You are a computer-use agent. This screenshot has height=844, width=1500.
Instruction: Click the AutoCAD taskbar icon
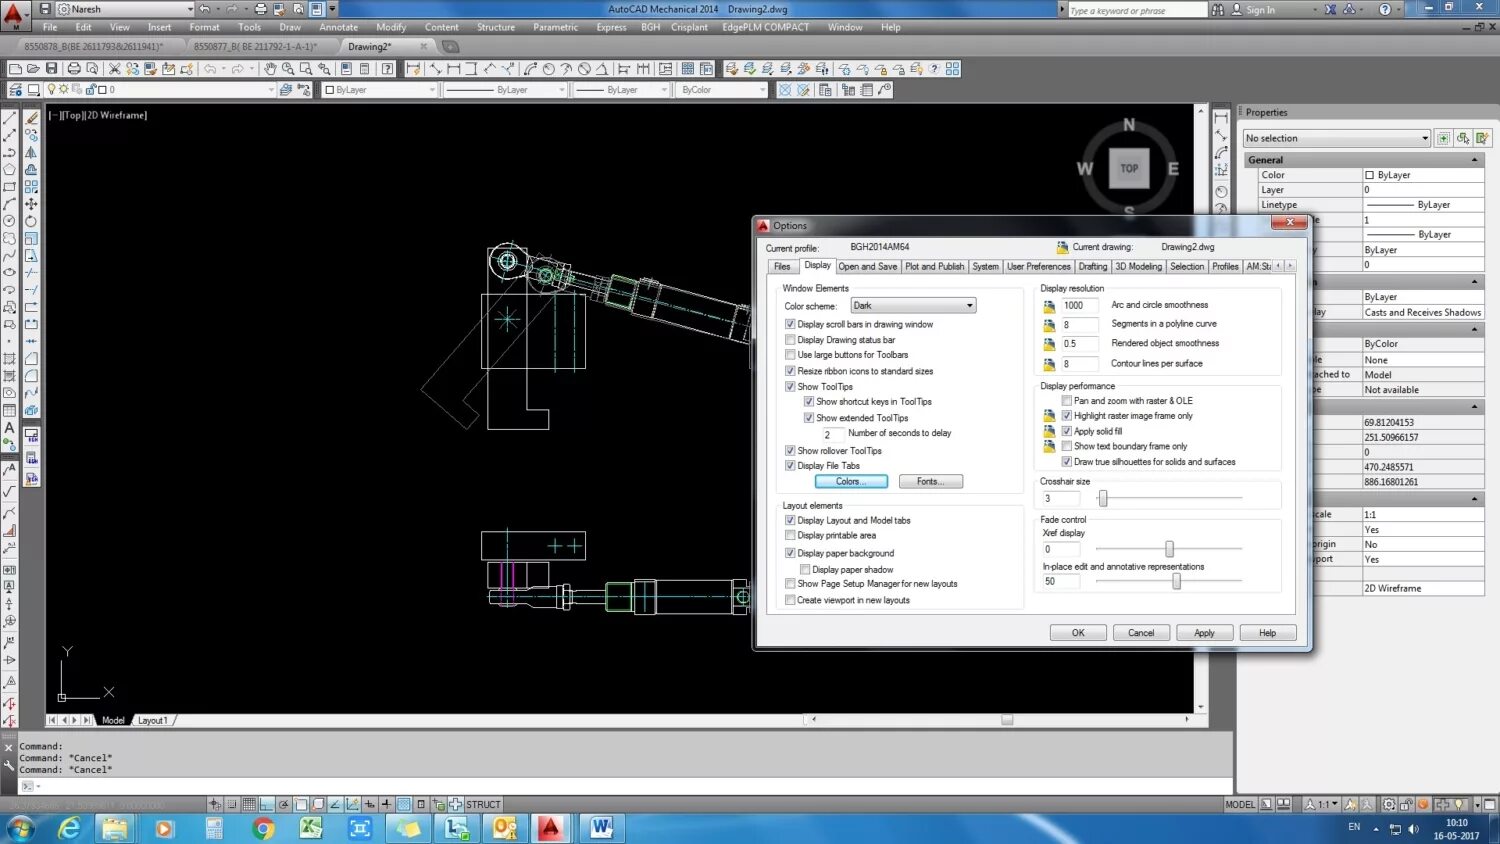[x=551, y=828]
